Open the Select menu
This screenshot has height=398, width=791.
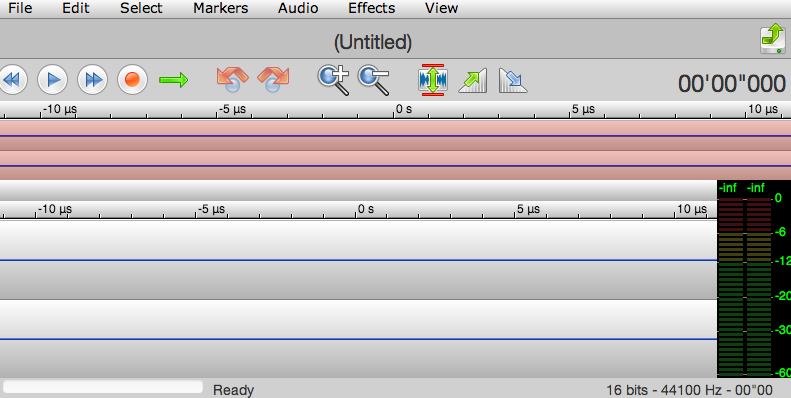tap(141, 8)
